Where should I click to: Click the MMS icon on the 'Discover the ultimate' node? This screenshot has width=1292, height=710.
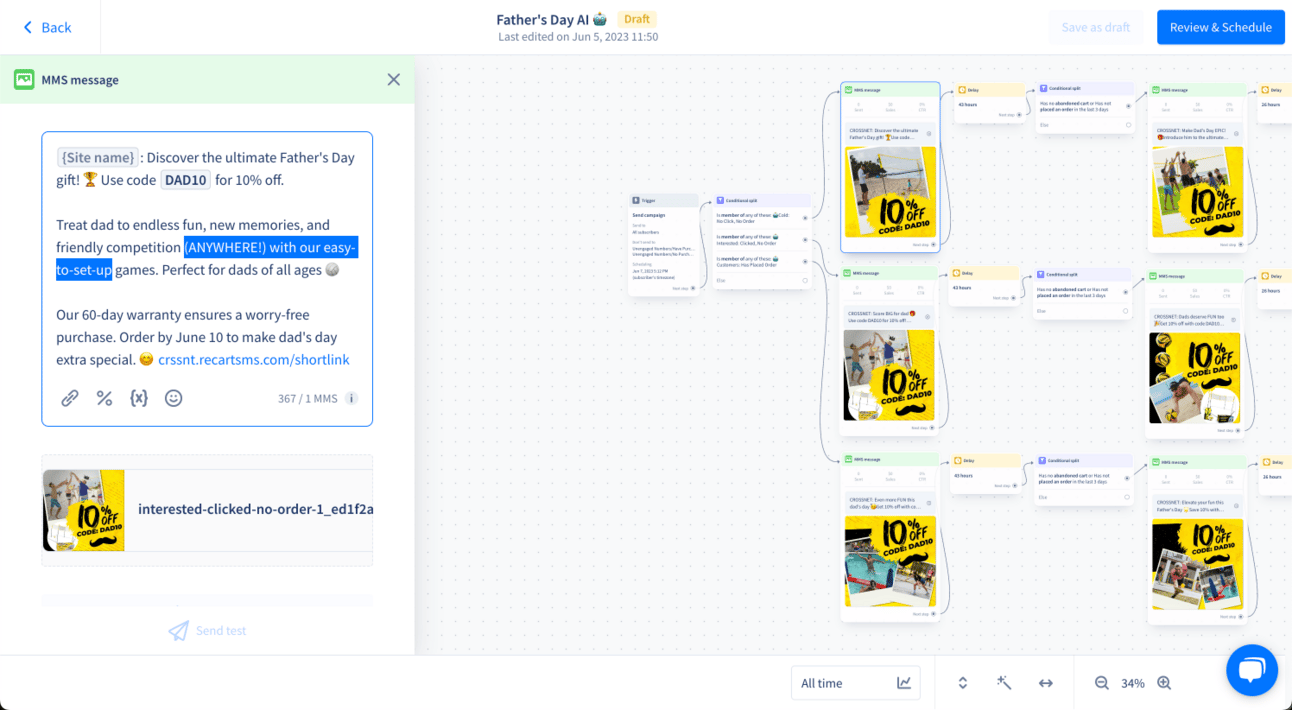click(x=849, y=90)
